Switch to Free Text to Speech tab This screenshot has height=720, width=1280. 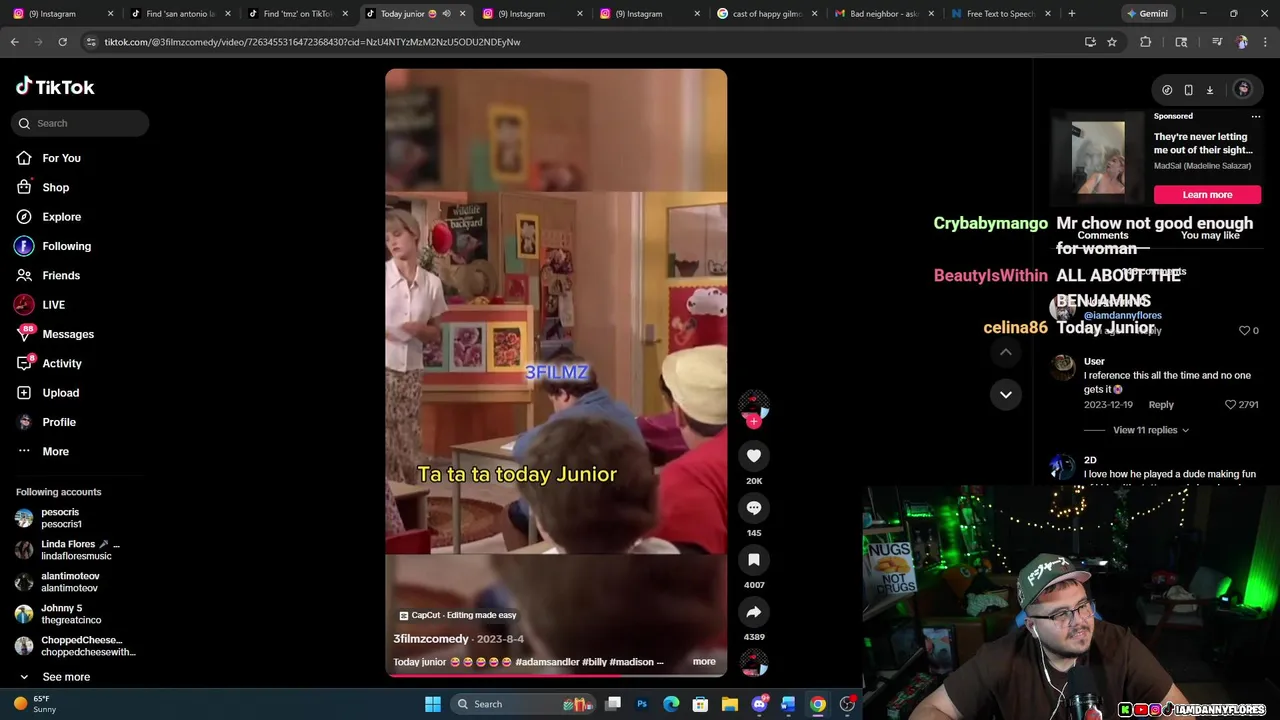click(x=1002, y=14)
